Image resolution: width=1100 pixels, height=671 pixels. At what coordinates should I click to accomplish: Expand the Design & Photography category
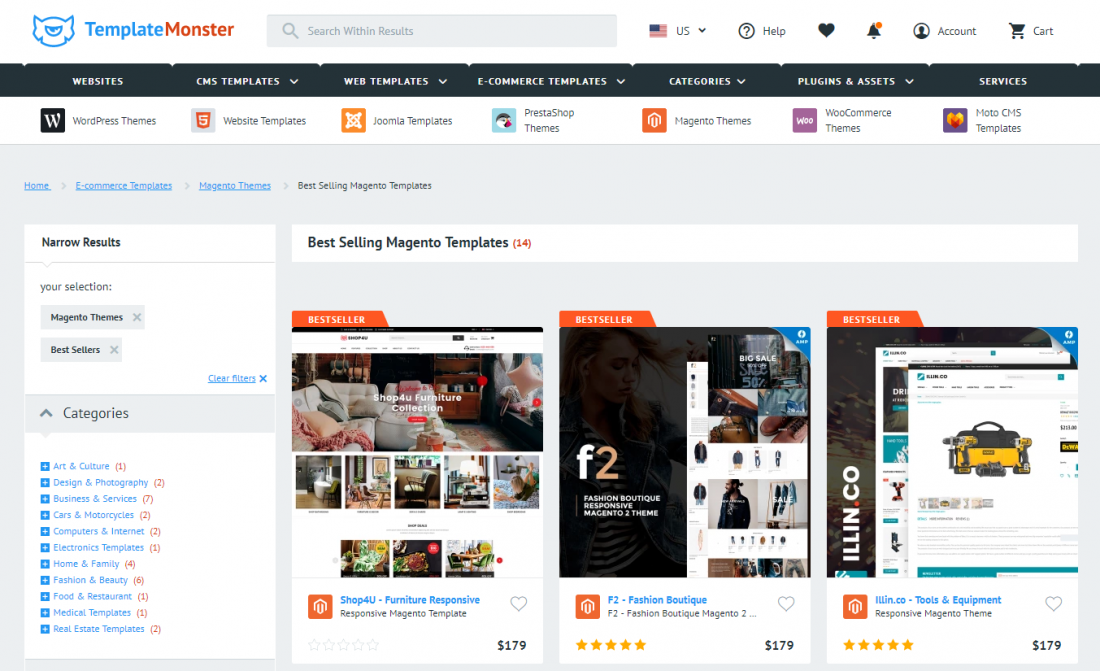tap(45, 483)
